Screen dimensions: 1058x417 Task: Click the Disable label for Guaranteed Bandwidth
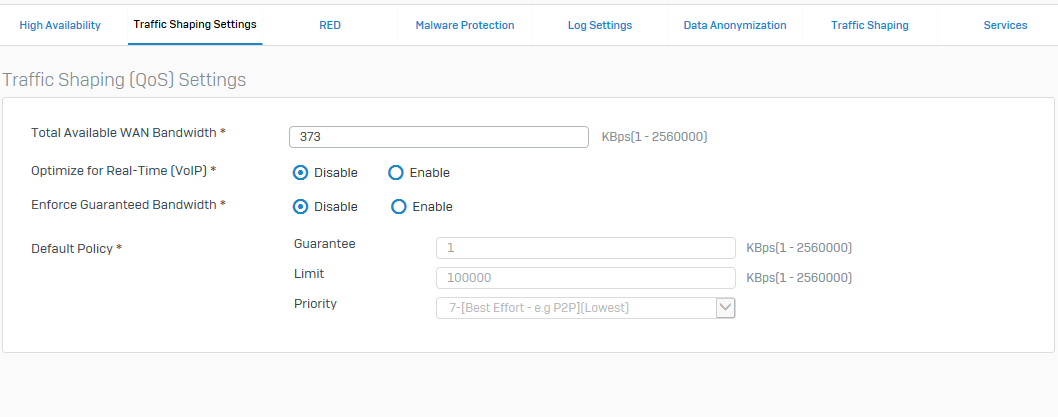click(336, 206)
